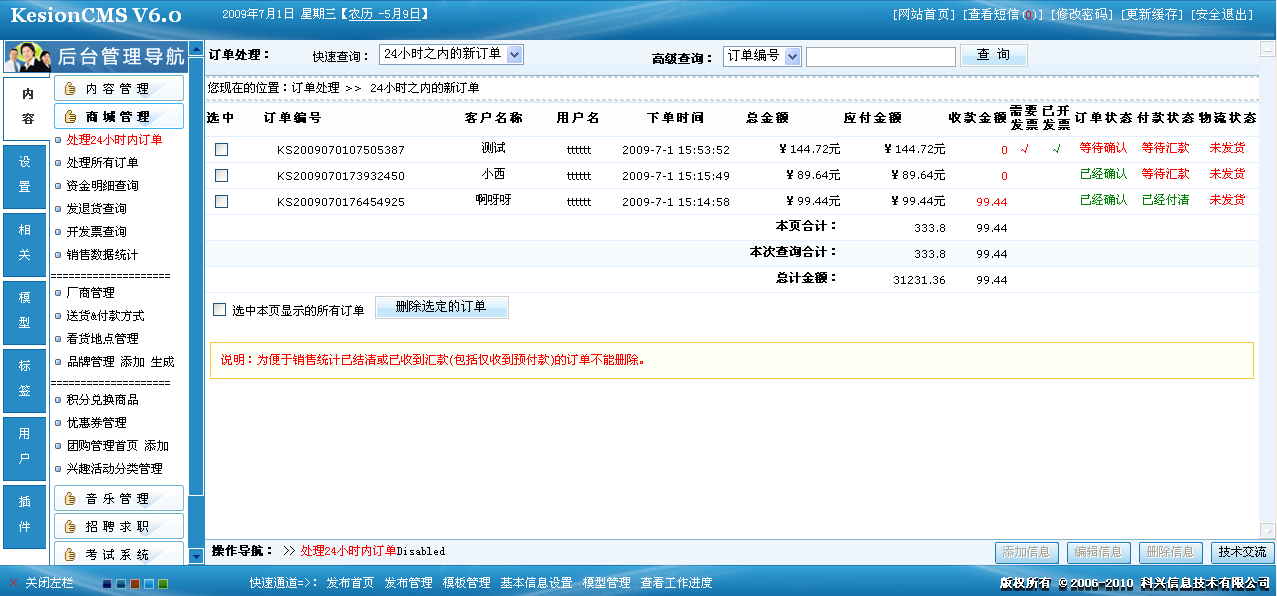Click 删除选定的订单 button
1277x596 pixels.
[x=441, y=307]
